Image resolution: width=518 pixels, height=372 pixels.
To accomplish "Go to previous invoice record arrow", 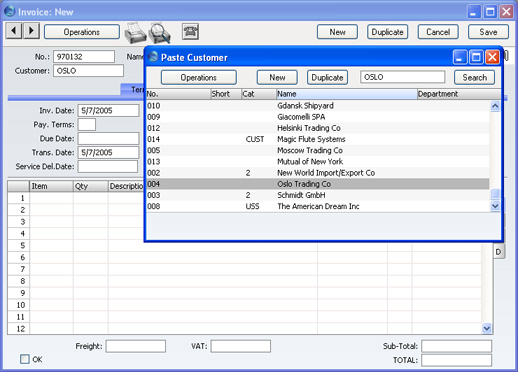I will coord(14,31).
